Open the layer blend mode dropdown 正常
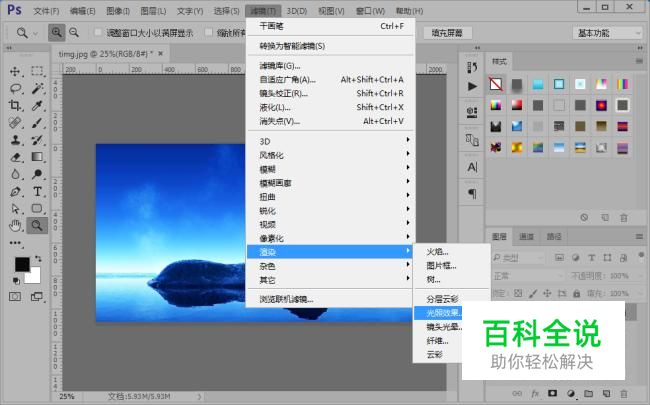 point(528,276)
